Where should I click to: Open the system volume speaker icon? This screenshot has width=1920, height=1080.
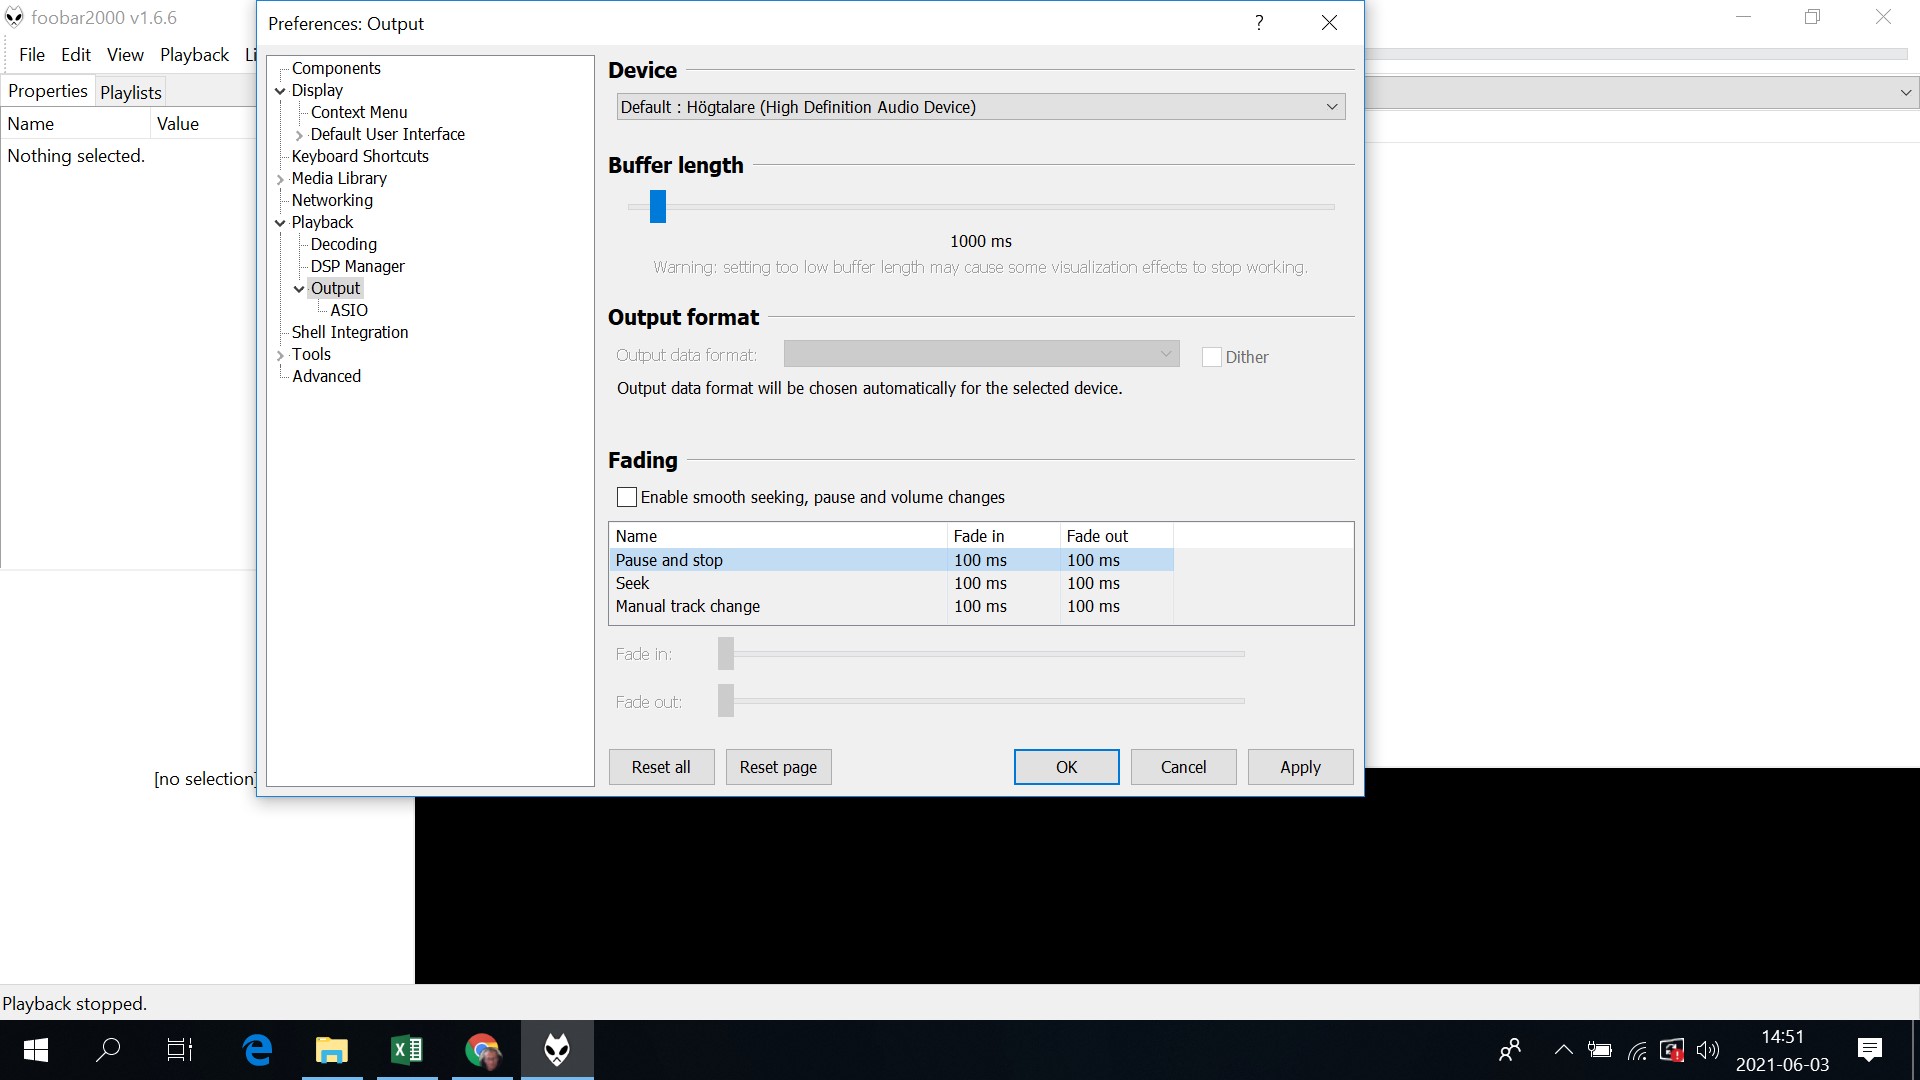click(x=1707, y=1050)
